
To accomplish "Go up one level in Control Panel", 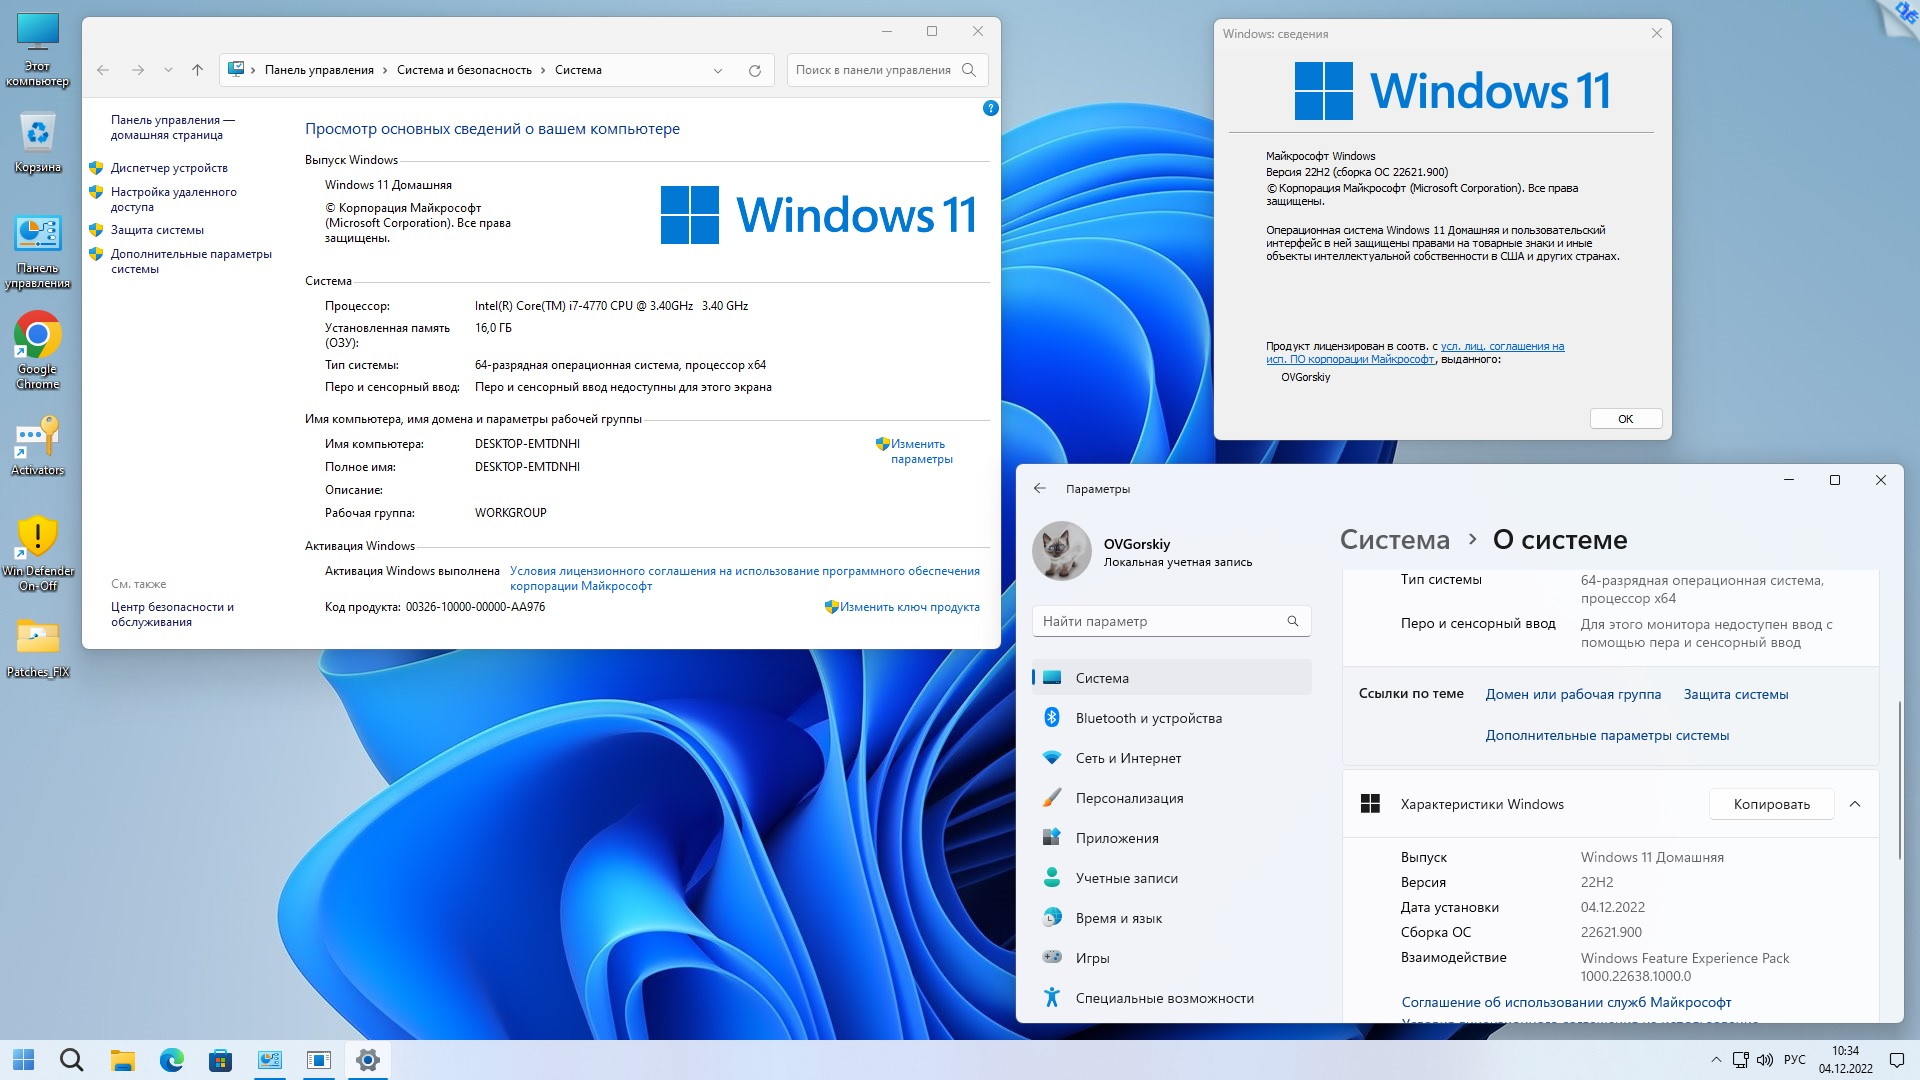I will pos(197,70).
